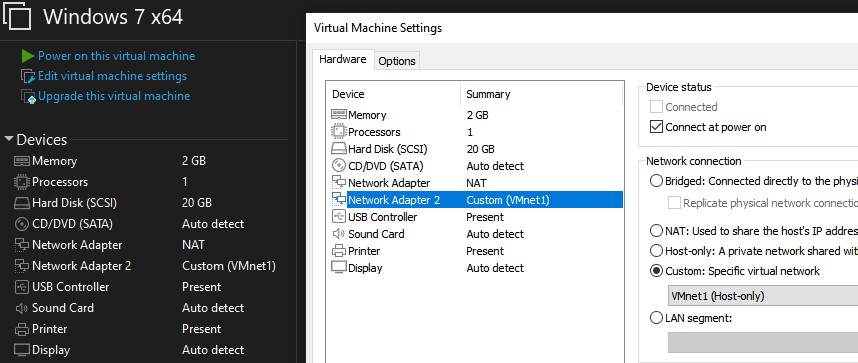858x363 pixels.
Task: Select Custom: Specific virtual network option
Action: click(x=656, y=271)
